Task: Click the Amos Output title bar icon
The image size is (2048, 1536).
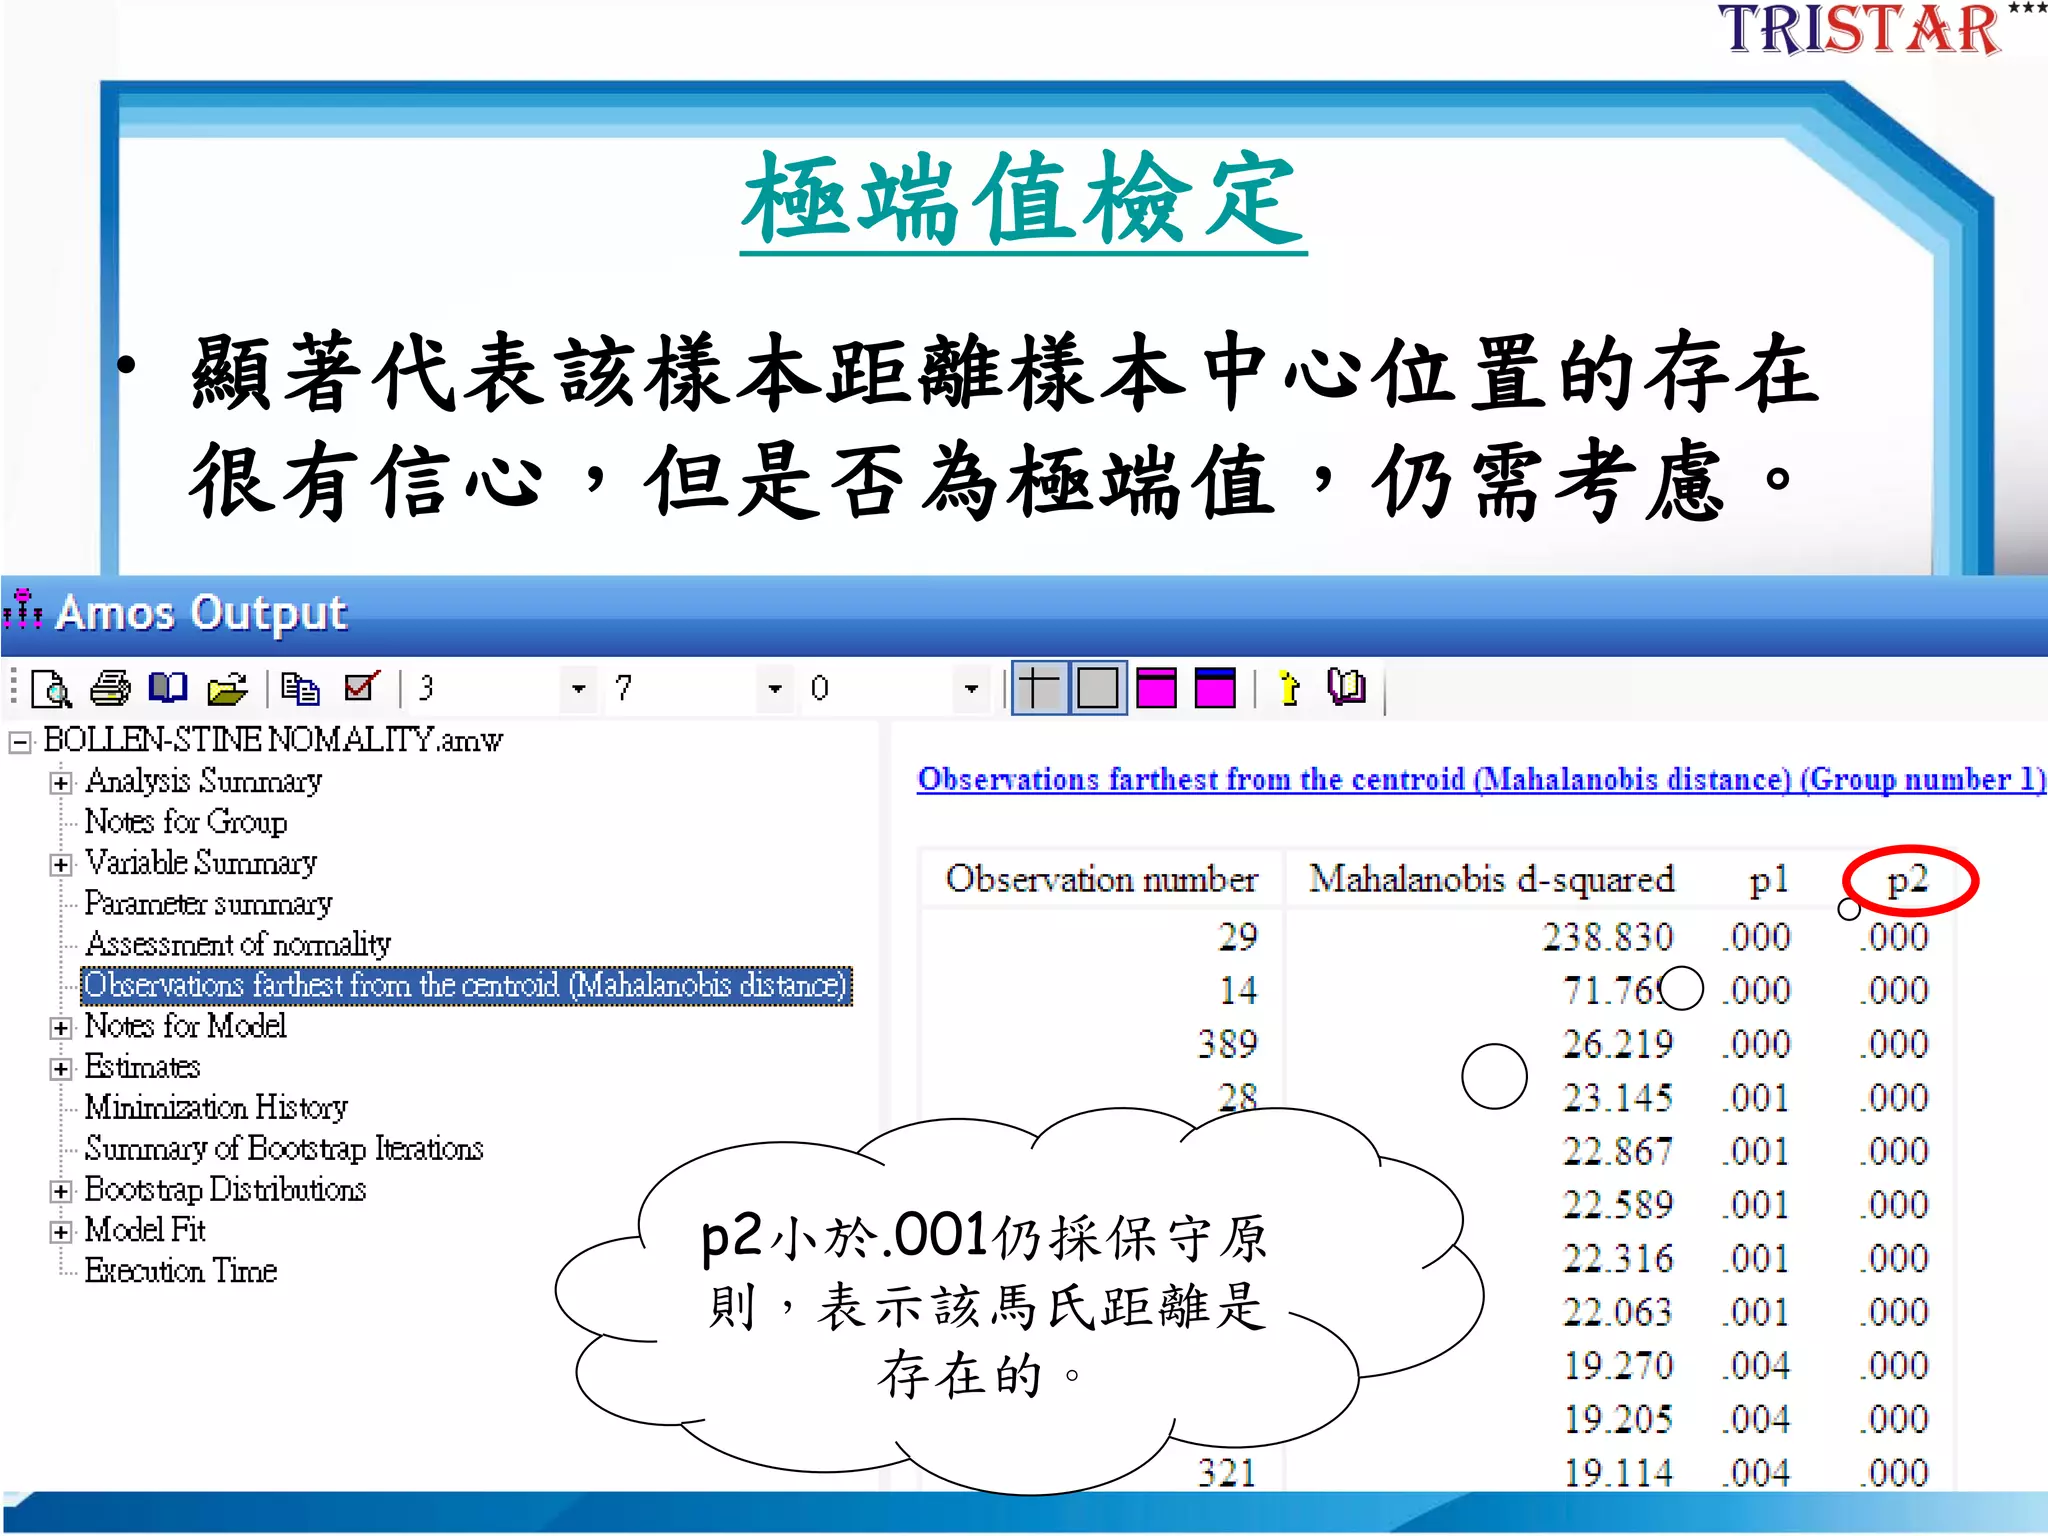Action: [23, 611]
